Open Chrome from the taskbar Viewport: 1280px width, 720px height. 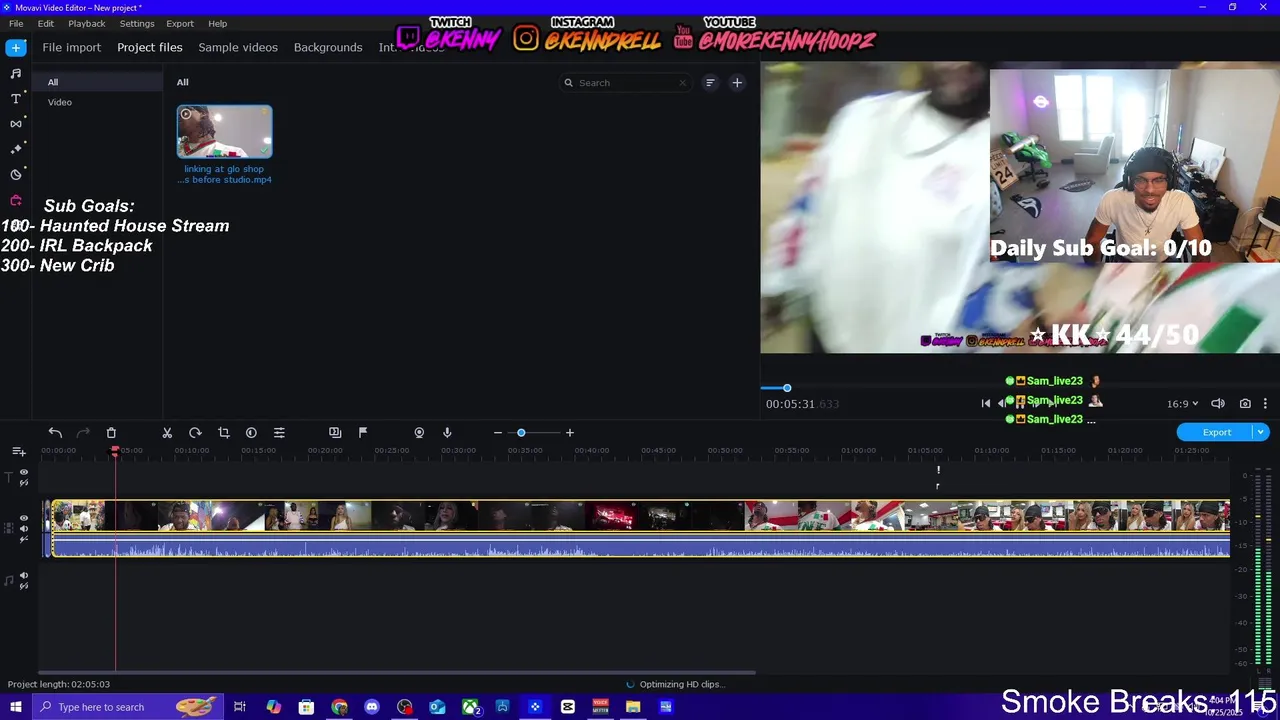coord(339,707)
